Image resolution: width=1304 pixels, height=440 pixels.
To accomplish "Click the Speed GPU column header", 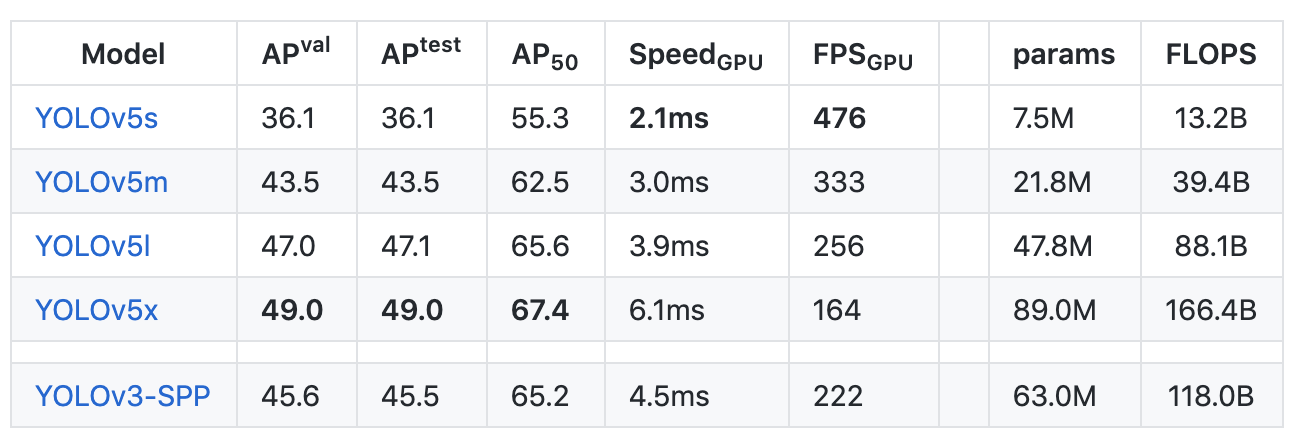I will click(x=696, y=57).
